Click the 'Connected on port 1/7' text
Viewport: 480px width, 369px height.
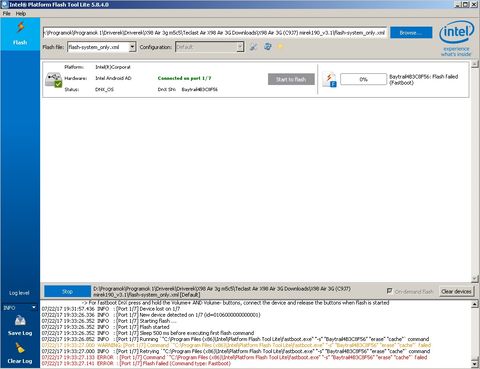point(184,78)
